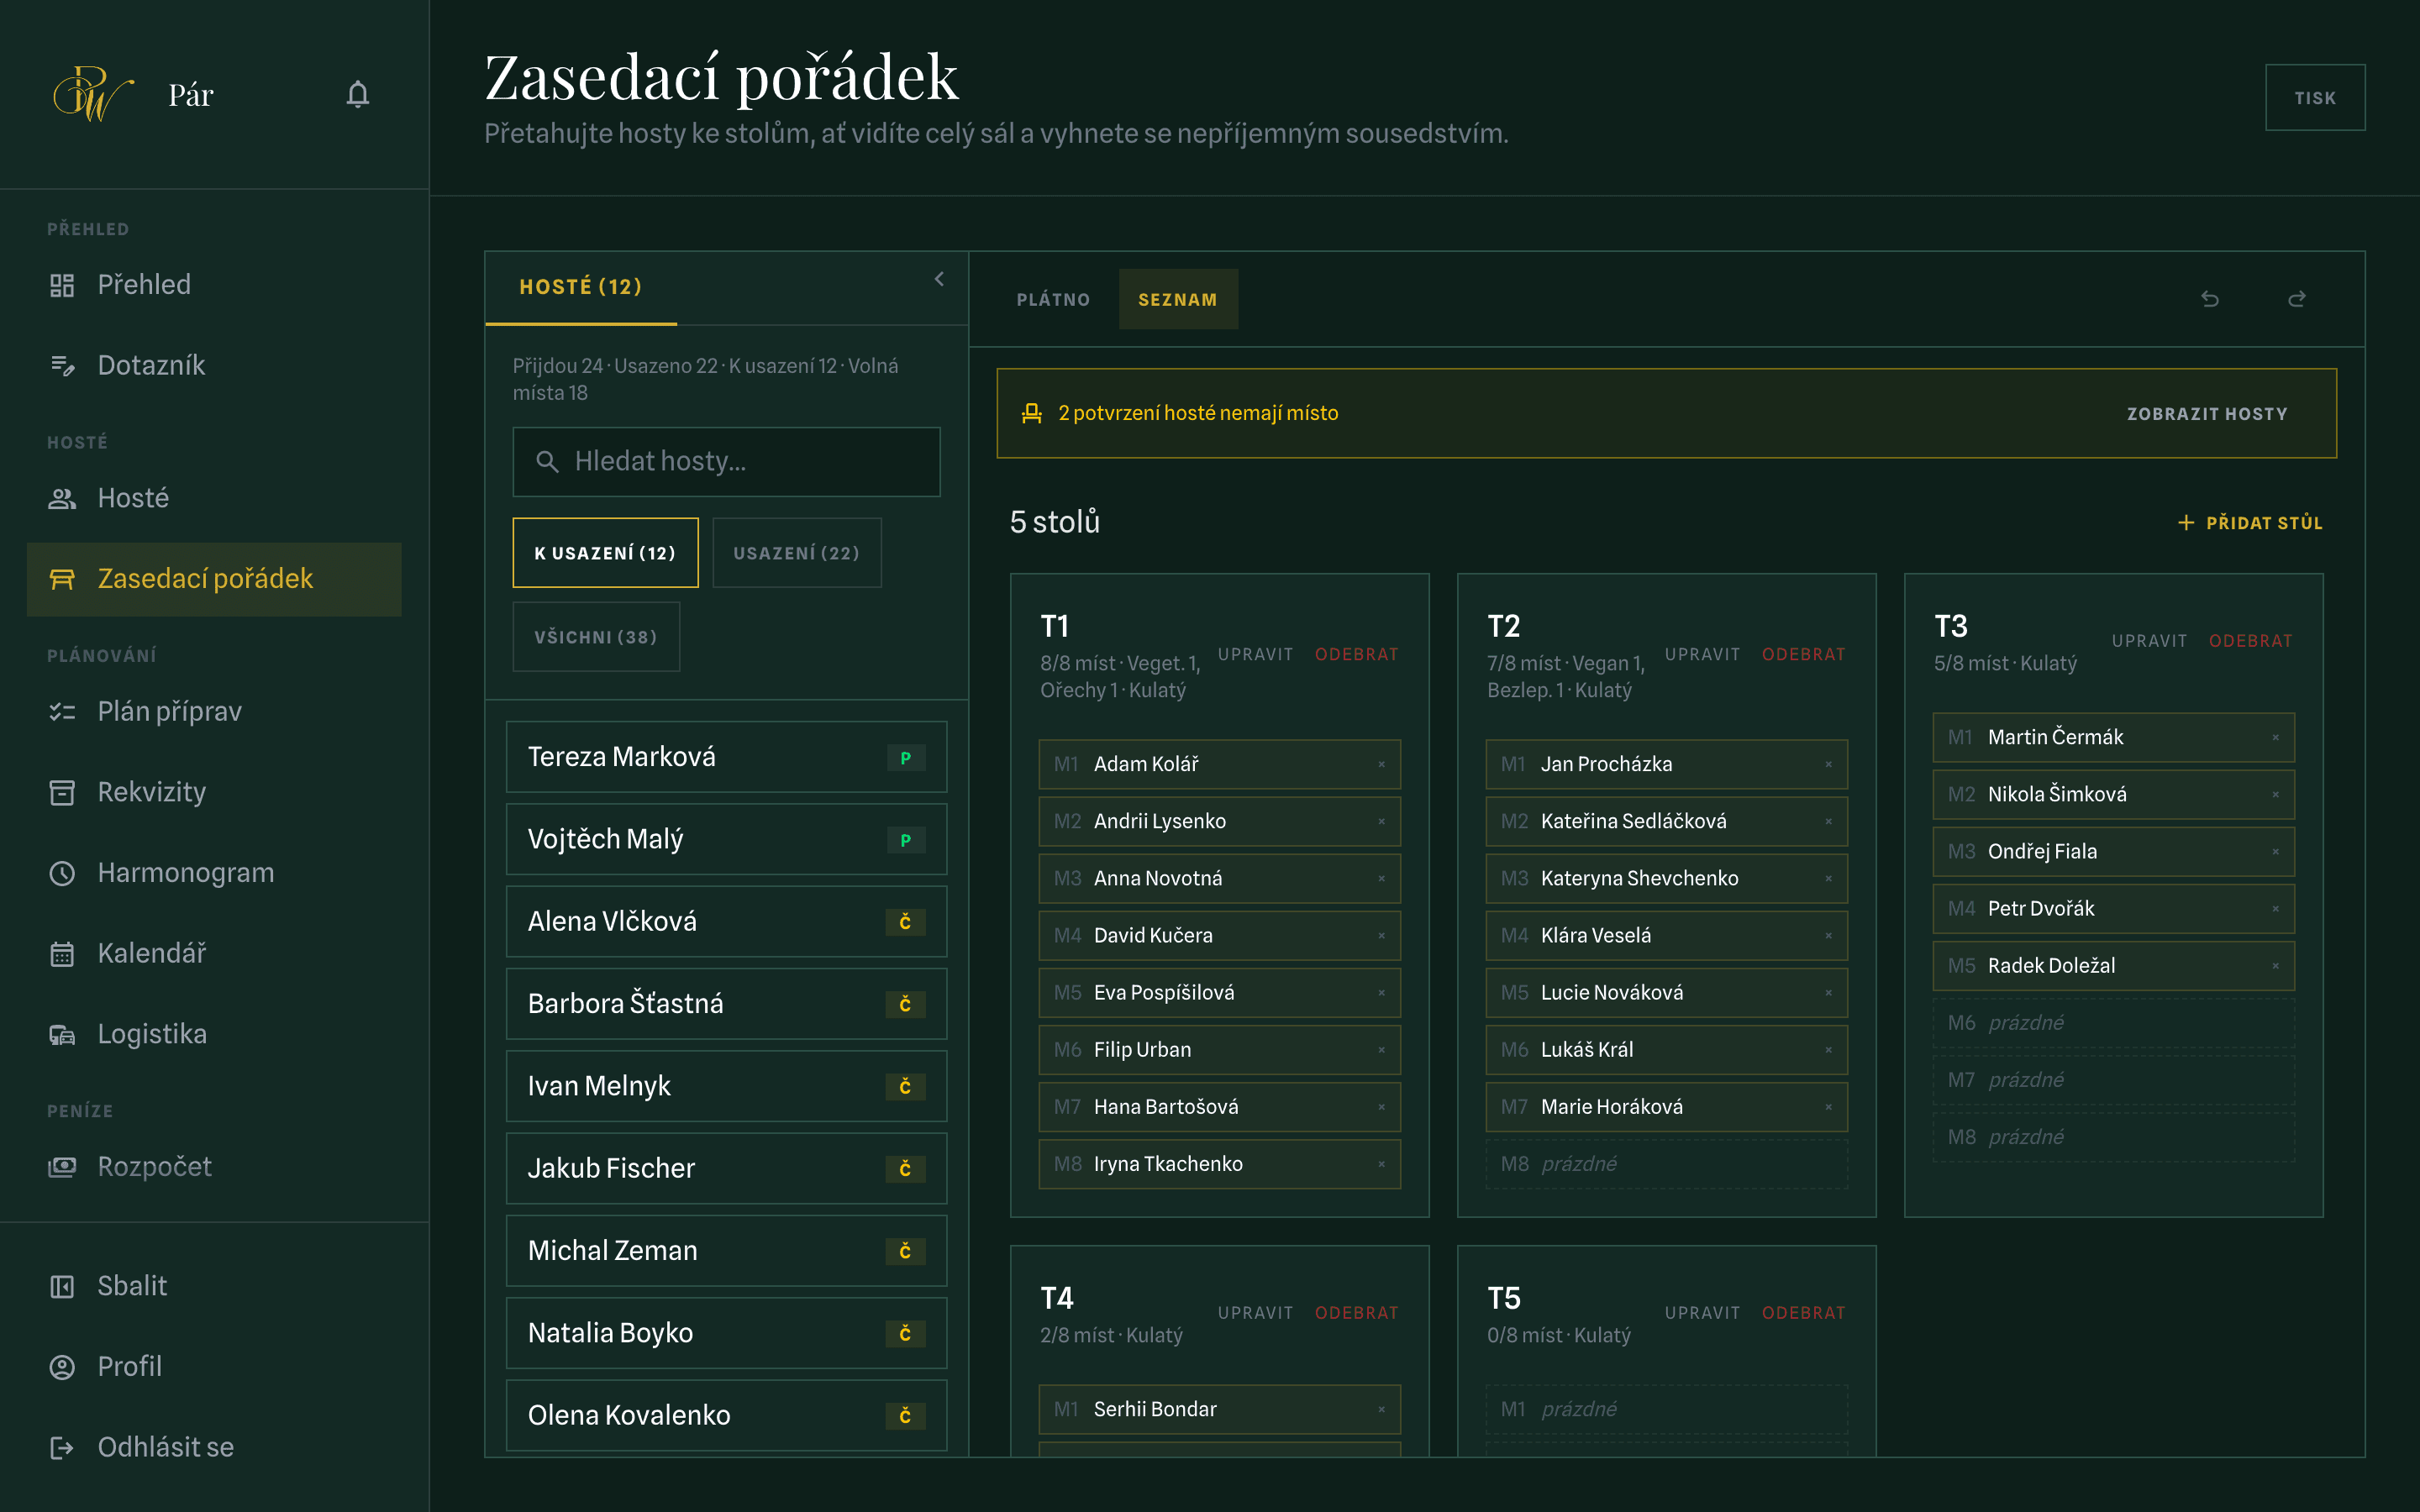Screen dimensions: 2420x1512
Task: Filter guests by K usazení (12)
Action: [x=605, y=553]
